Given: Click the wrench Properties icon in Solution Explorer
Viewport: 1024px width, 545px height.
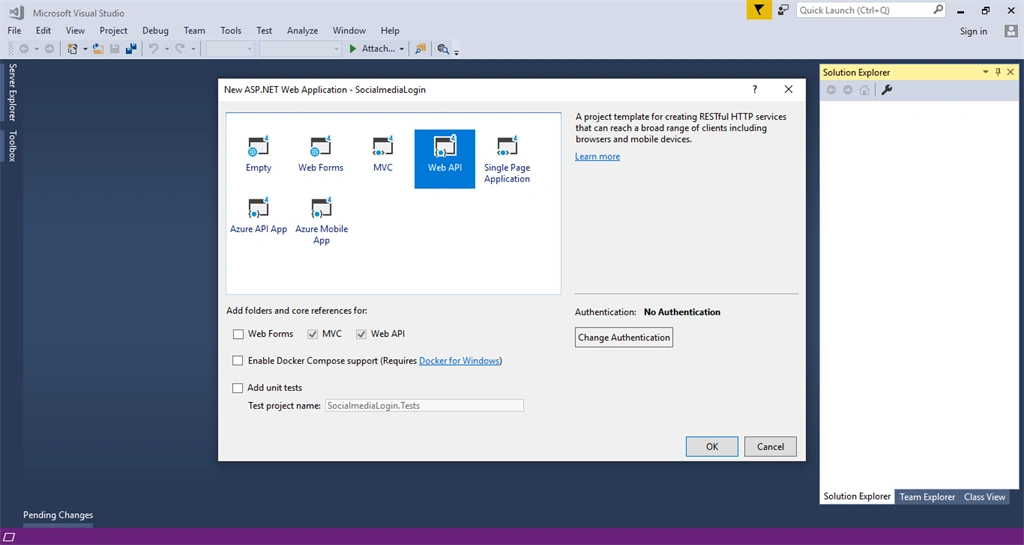Looking at the screenshot, I should pyautogui.click(x=886, y=90).
